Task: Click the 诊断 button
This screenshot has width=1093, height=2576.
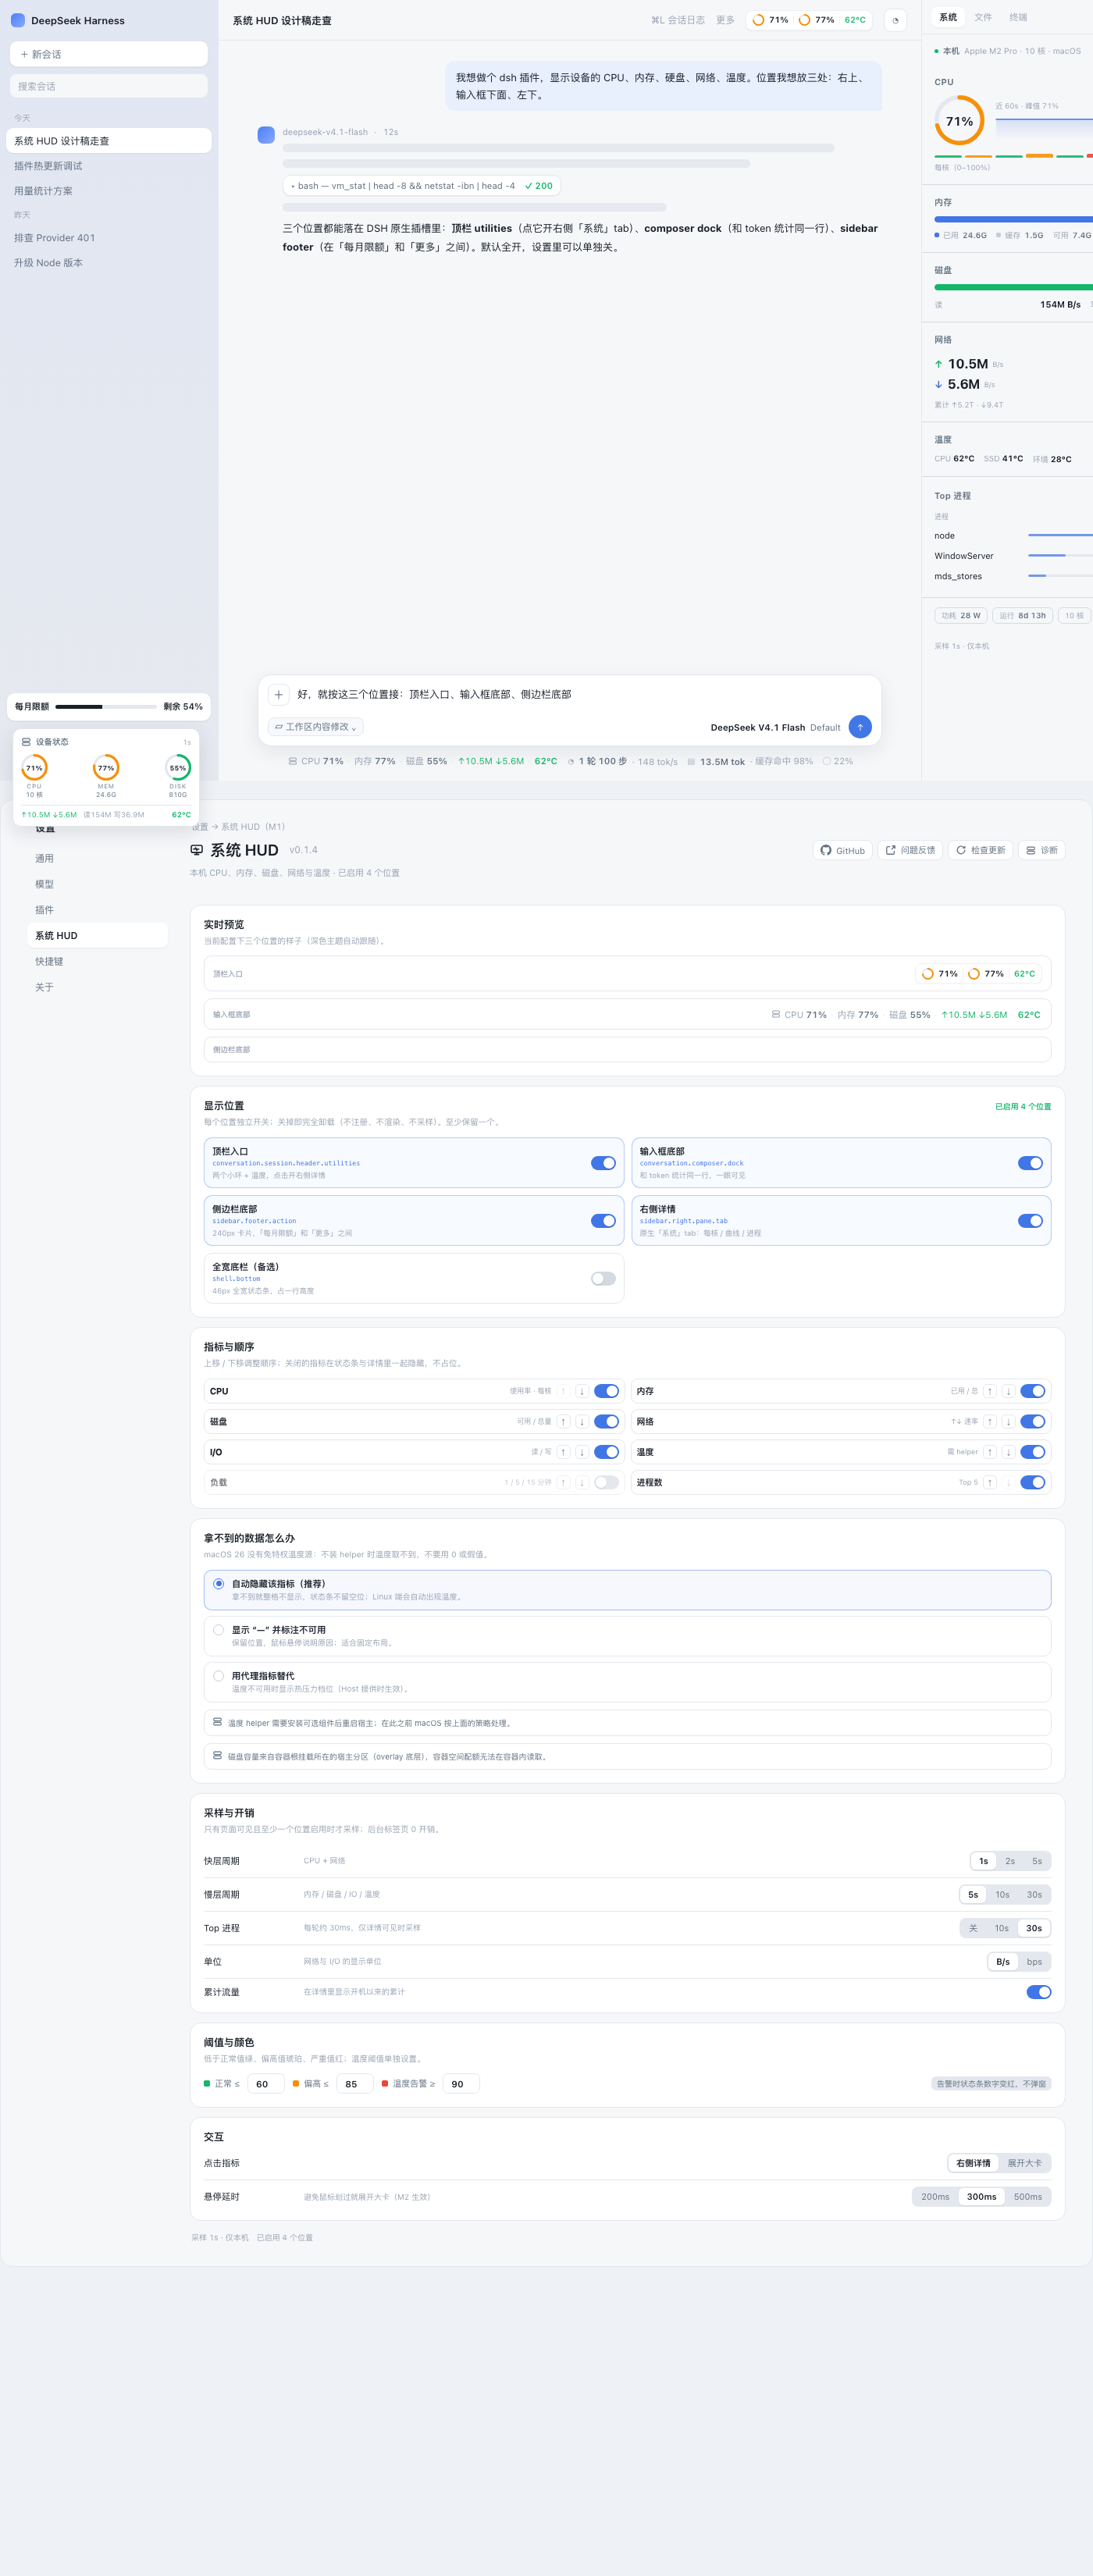Action: point(1041,850)
